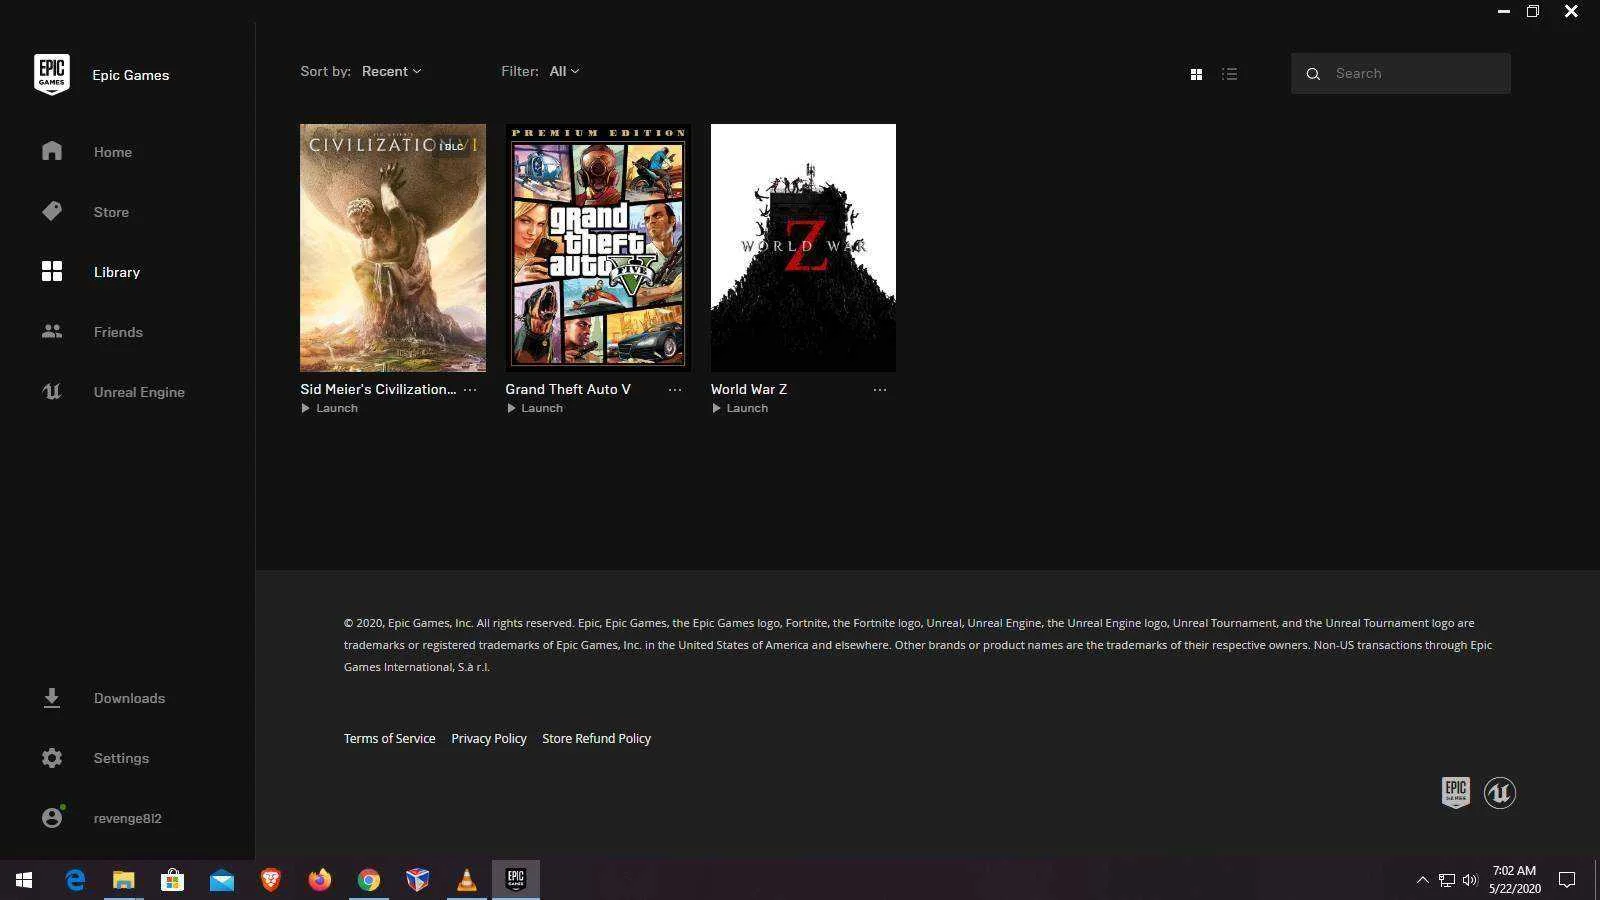
Task: Click the Grand Theft Auto V title text
Action: click(x=568, y=389)
